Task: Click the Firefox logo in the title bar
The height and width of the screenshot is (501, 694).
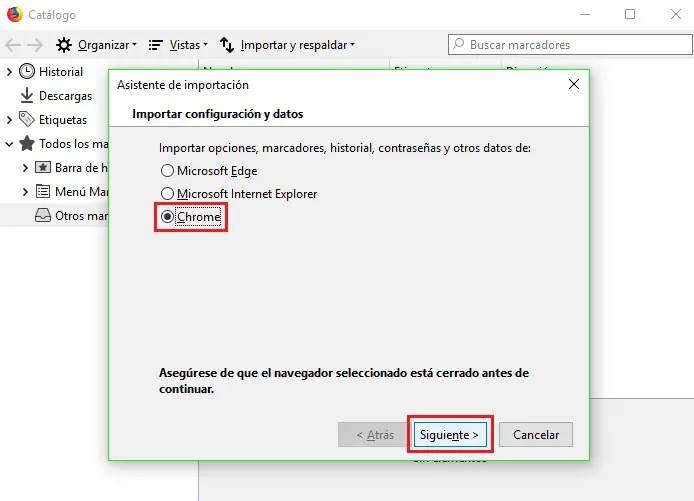Action: (15, 14)
